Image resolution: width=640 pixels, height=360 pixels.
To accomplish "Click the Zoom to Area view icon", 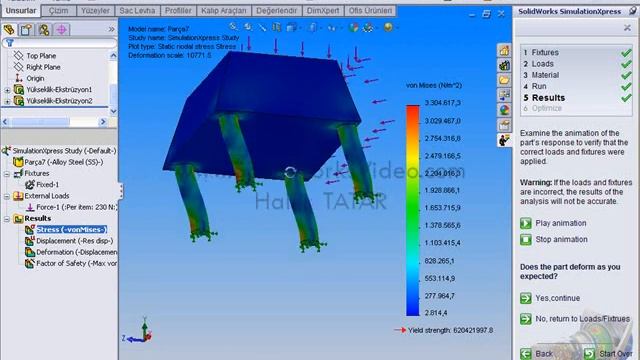I will point(248,27).
